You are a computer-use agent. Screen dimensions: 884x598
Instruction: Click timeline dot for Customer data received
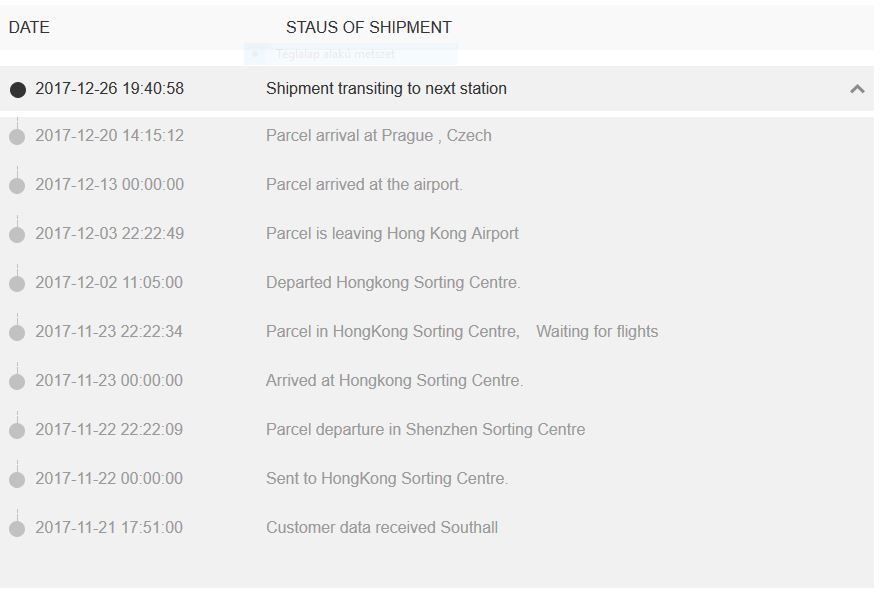[17, 529]
